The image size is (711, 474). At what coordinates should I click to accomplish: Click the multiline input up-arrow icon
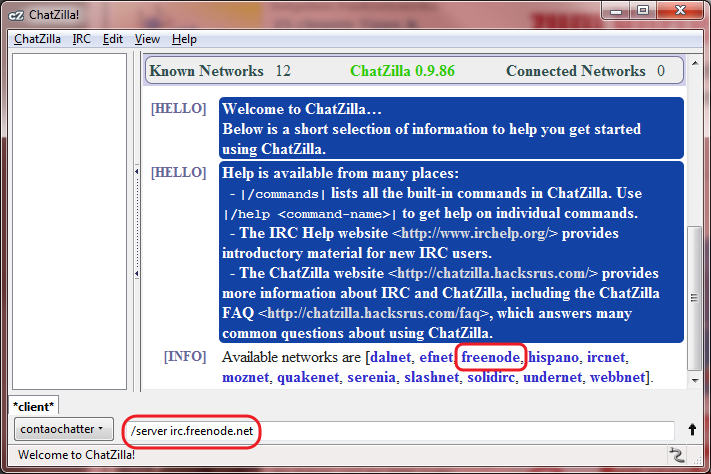pos(692,430)
